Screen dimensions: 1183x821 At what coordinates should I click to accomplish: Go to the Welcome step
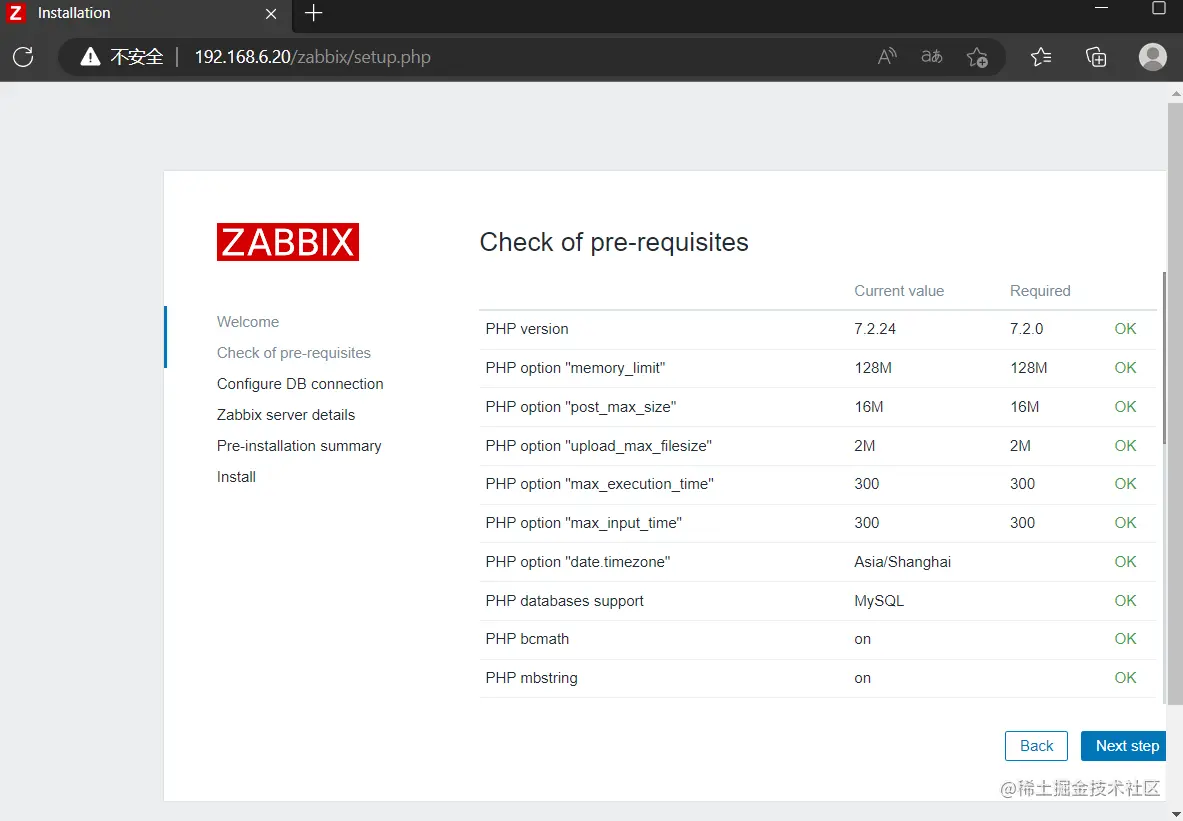(x=247, y=321)
